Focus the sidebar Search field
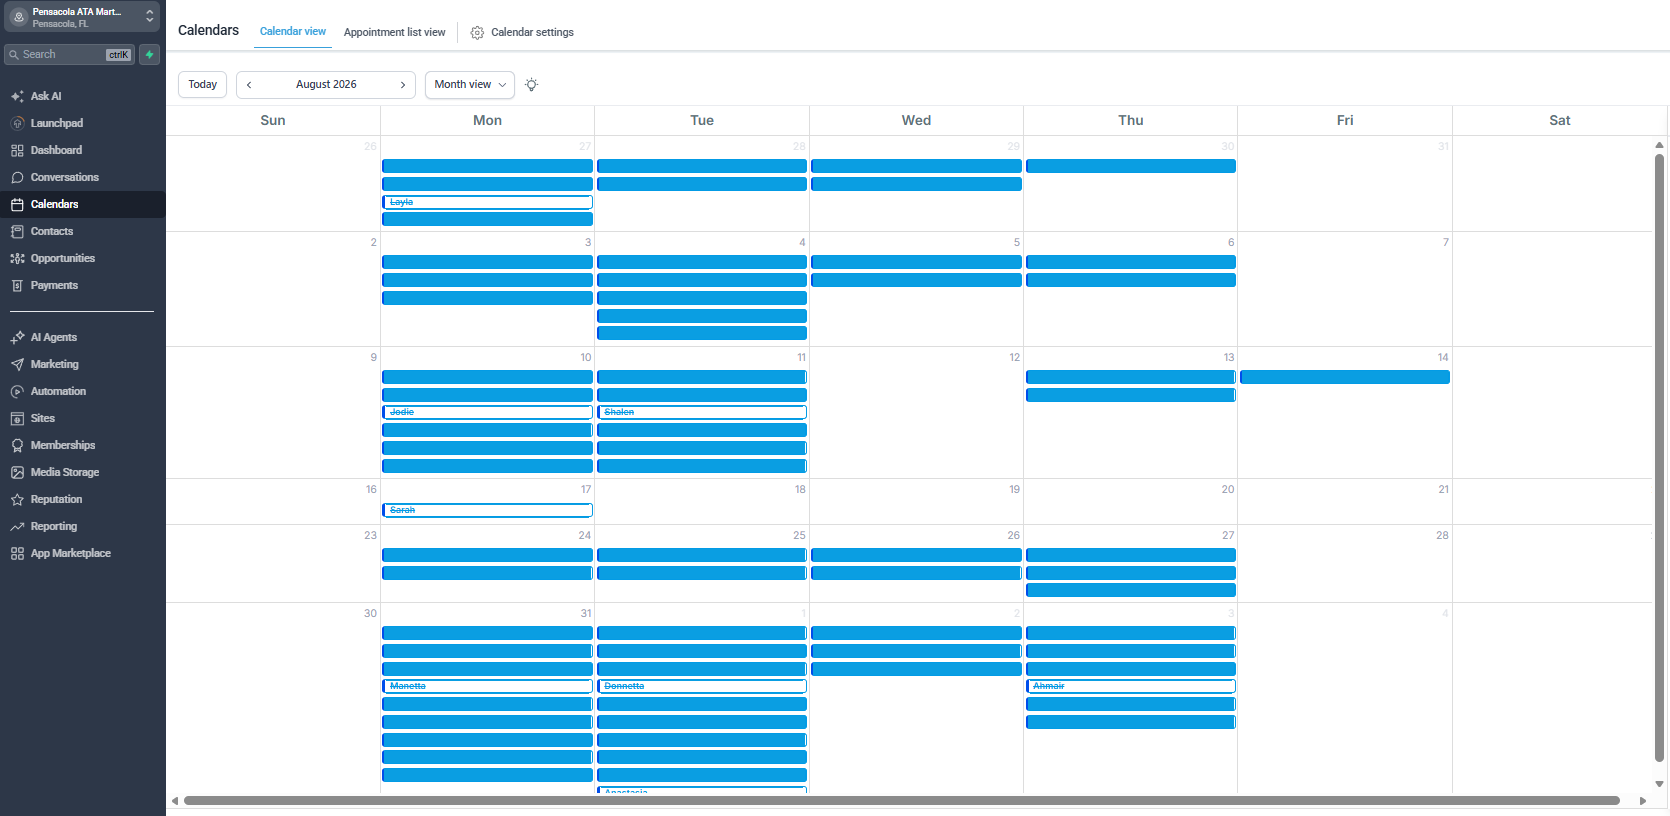Screen dimensions: 1670x816 [70, 55]
